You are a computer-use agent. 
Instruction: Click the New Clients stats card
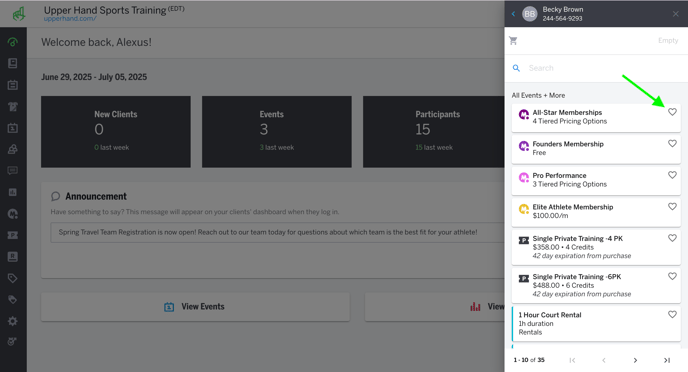[116, 132]
